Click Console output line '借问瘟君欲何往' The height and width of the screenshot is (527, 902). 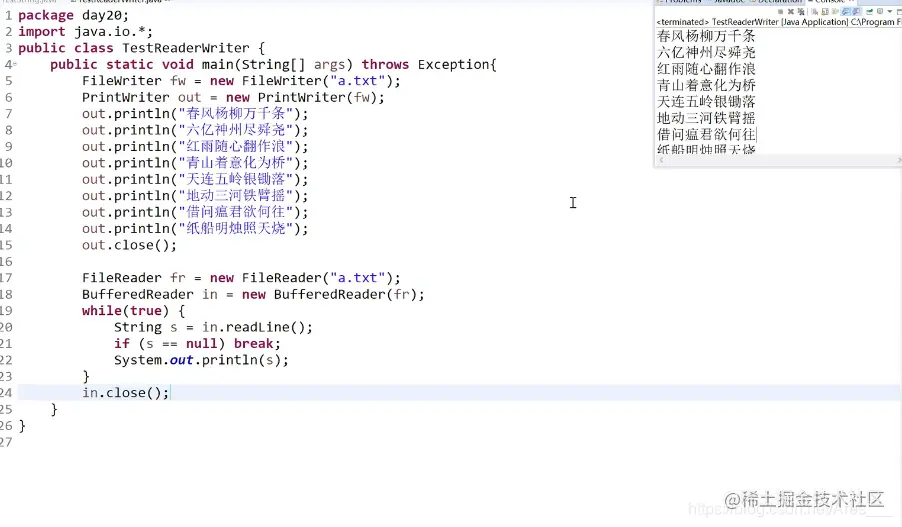coord(706,134)
